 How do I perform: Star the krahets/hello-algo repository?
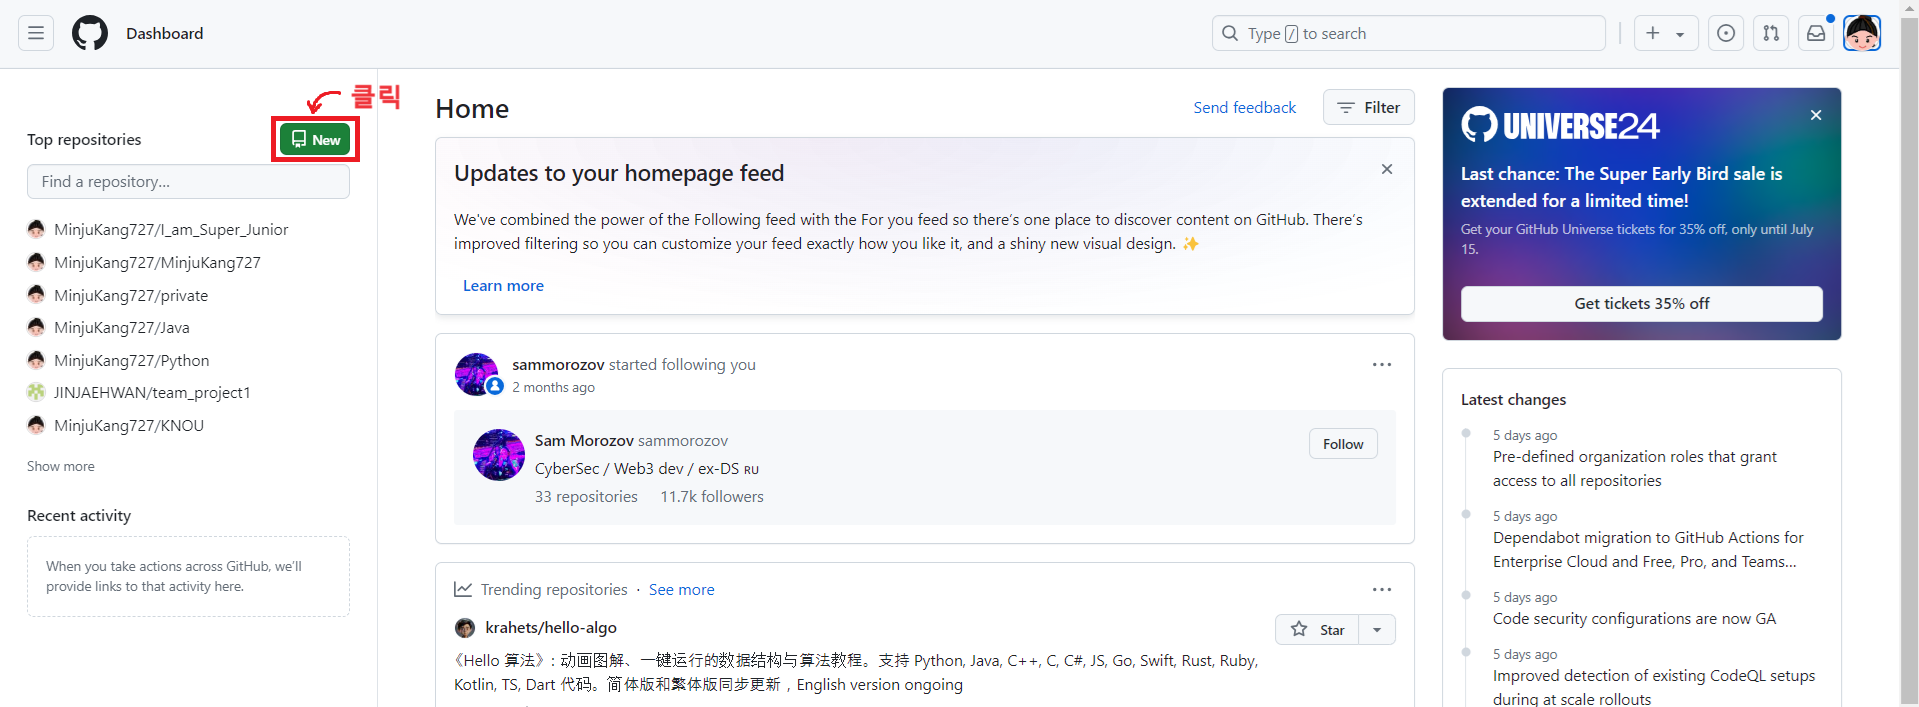[x=1317, y=629]
